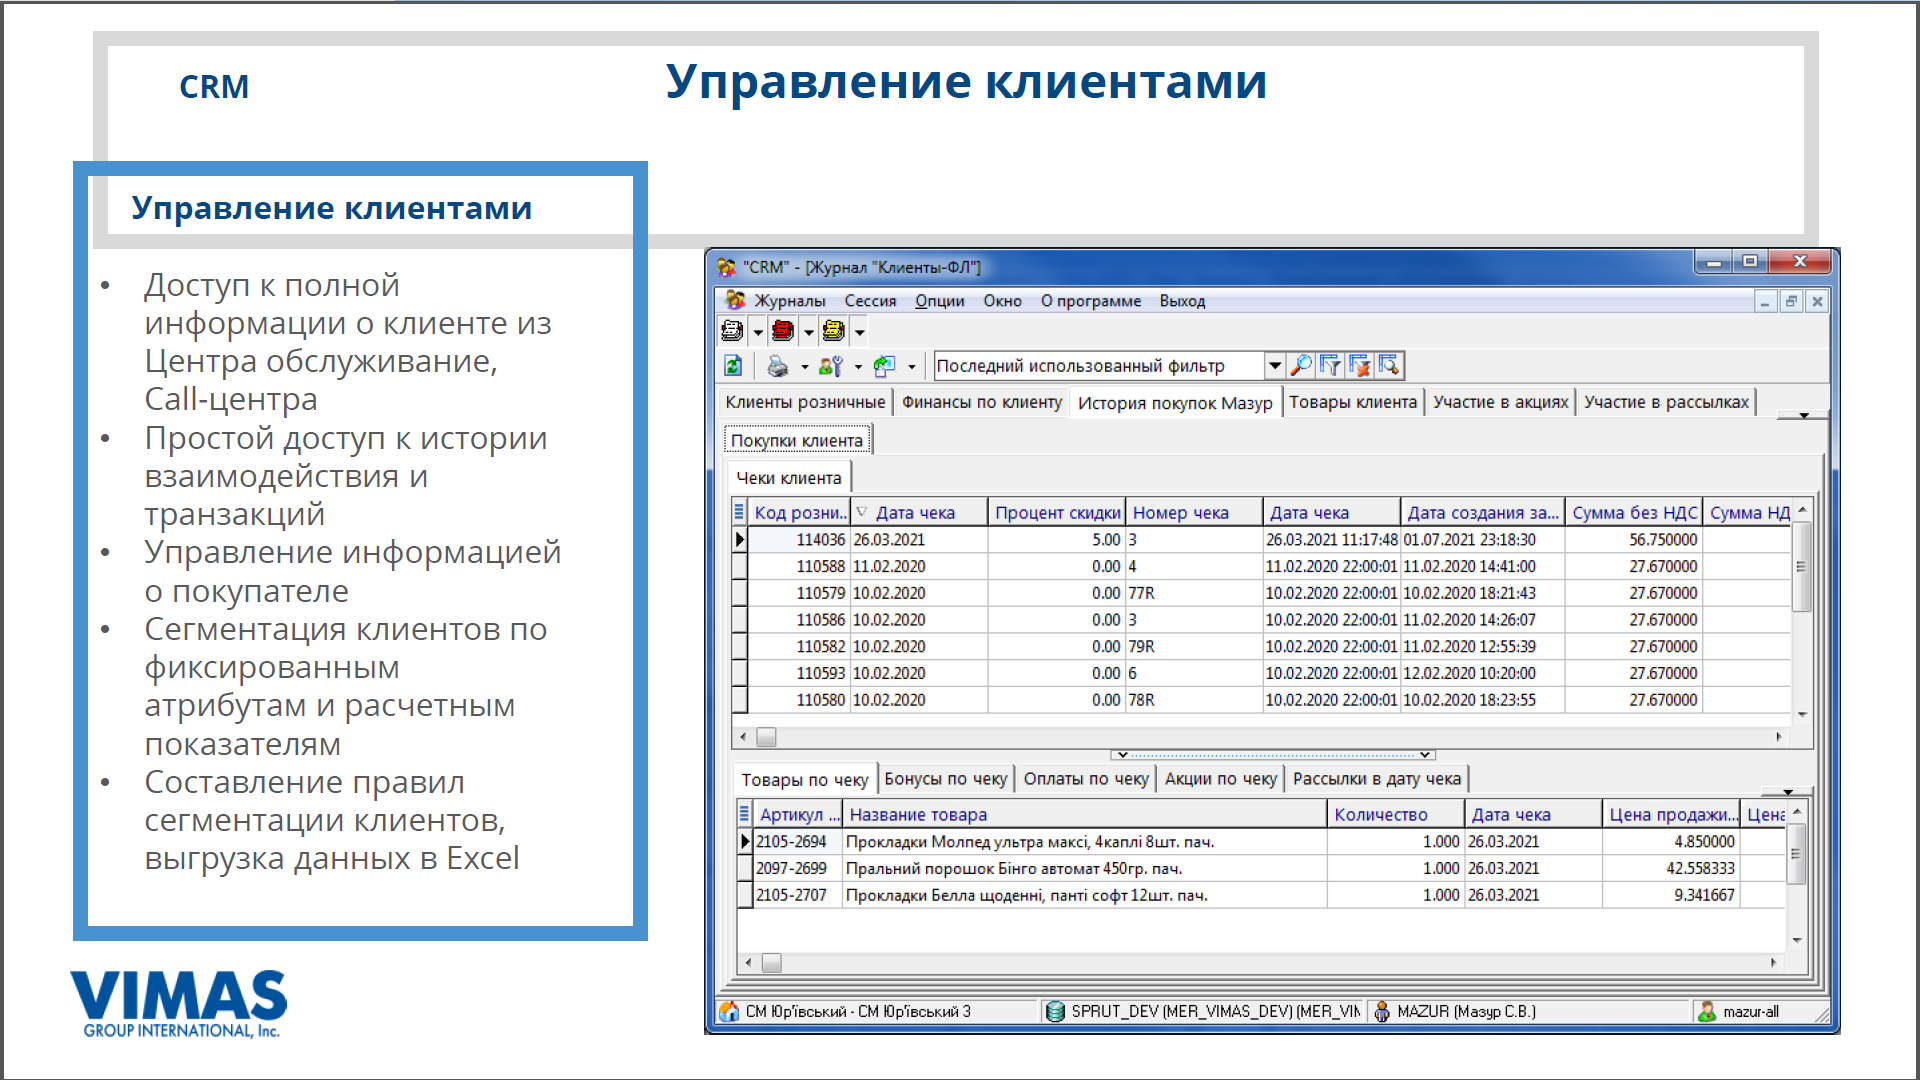Expand dropdown arrow next to printer icon
This screenshot has width=1920, height=1080.
coord(804,367)
